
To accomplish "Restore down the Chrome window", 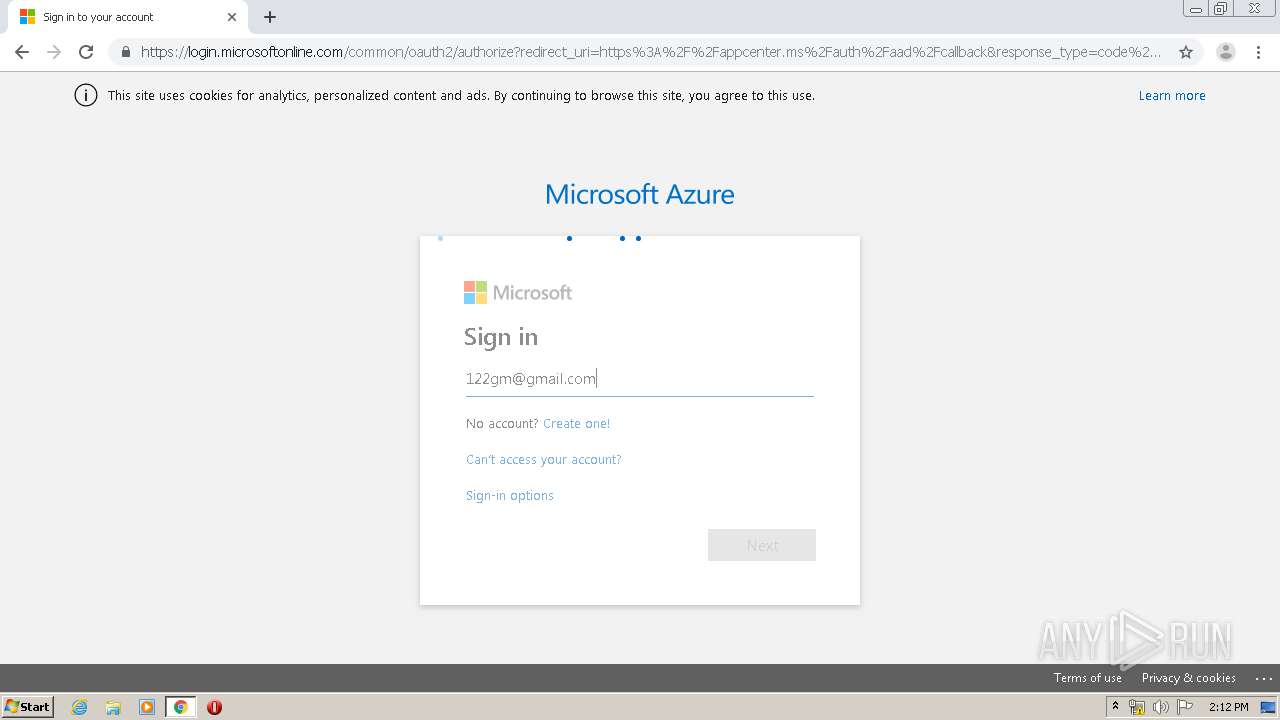I will (1221, 9).
